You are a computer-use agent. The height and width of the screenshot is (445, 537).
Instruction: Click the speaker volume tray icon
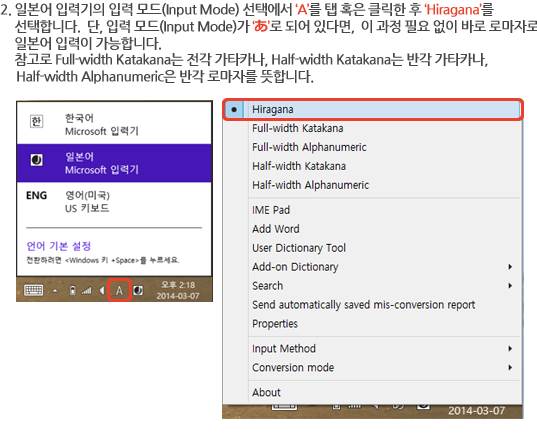102,291
